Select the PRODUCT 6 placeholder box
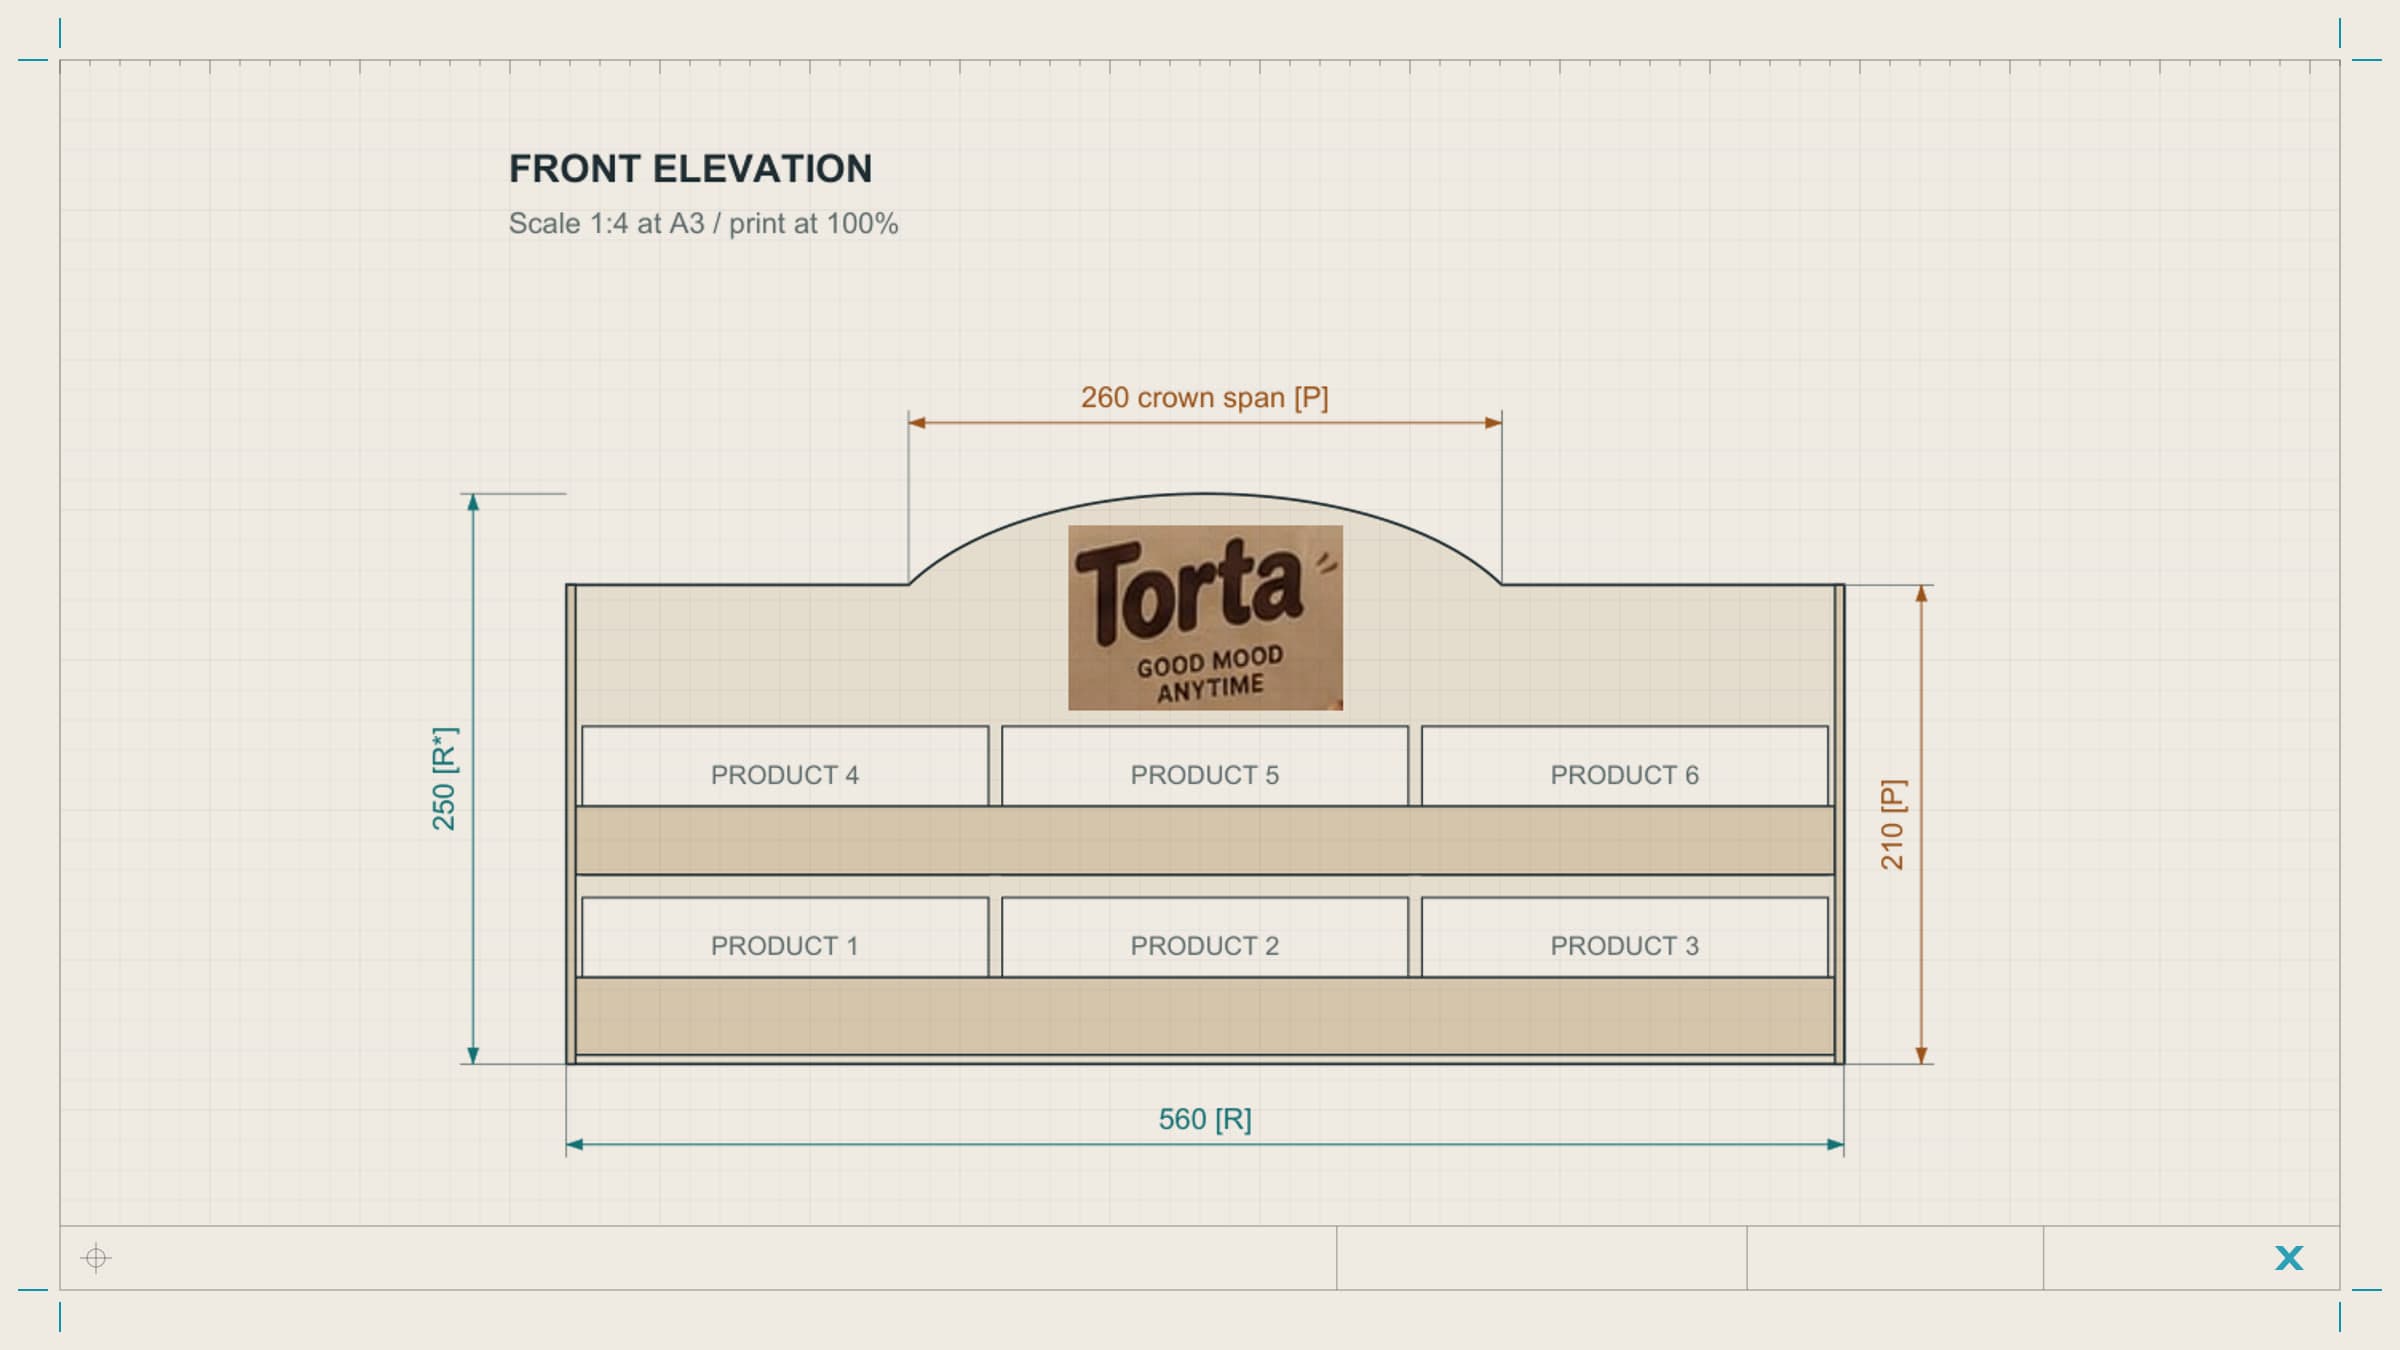The width and height of the screenshot is (2400, 1350). tap(1625, 766)
